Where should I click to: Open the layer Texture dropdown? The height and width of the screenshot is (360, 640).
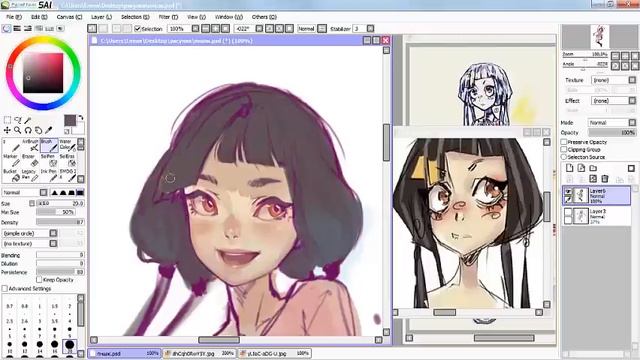[x=632, y=80]
